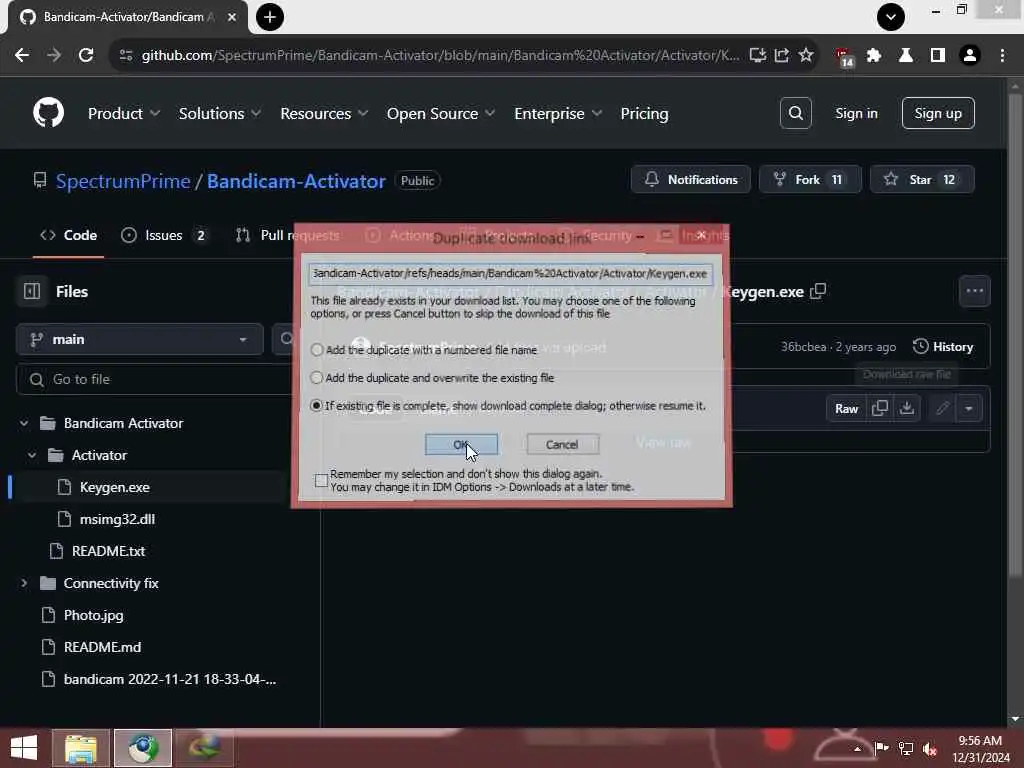This screenshot has width=1024, height=768.
Task: Open the three-dot more file actions button
Action: [x=974, y=291]
